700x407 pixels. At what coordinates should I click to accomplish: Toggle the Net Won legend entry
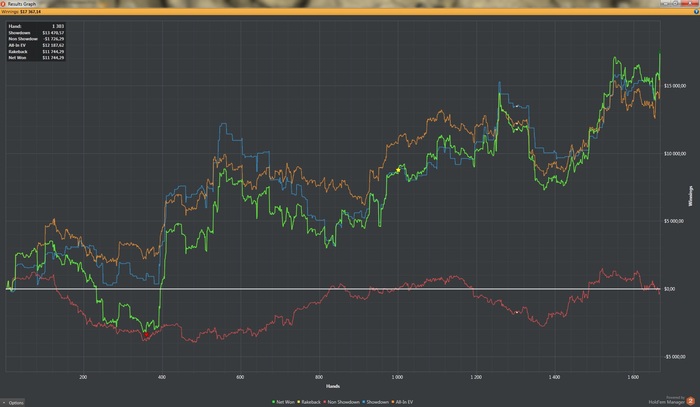tap(283, 402)
